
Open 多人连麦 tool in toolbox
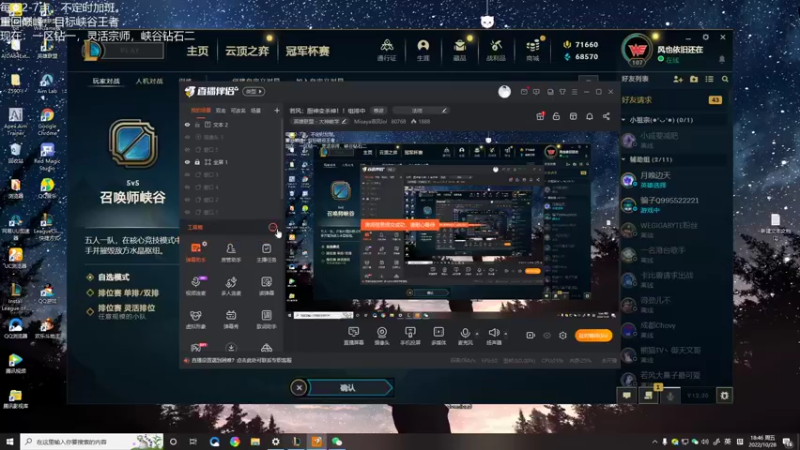(x=231, y=286)
